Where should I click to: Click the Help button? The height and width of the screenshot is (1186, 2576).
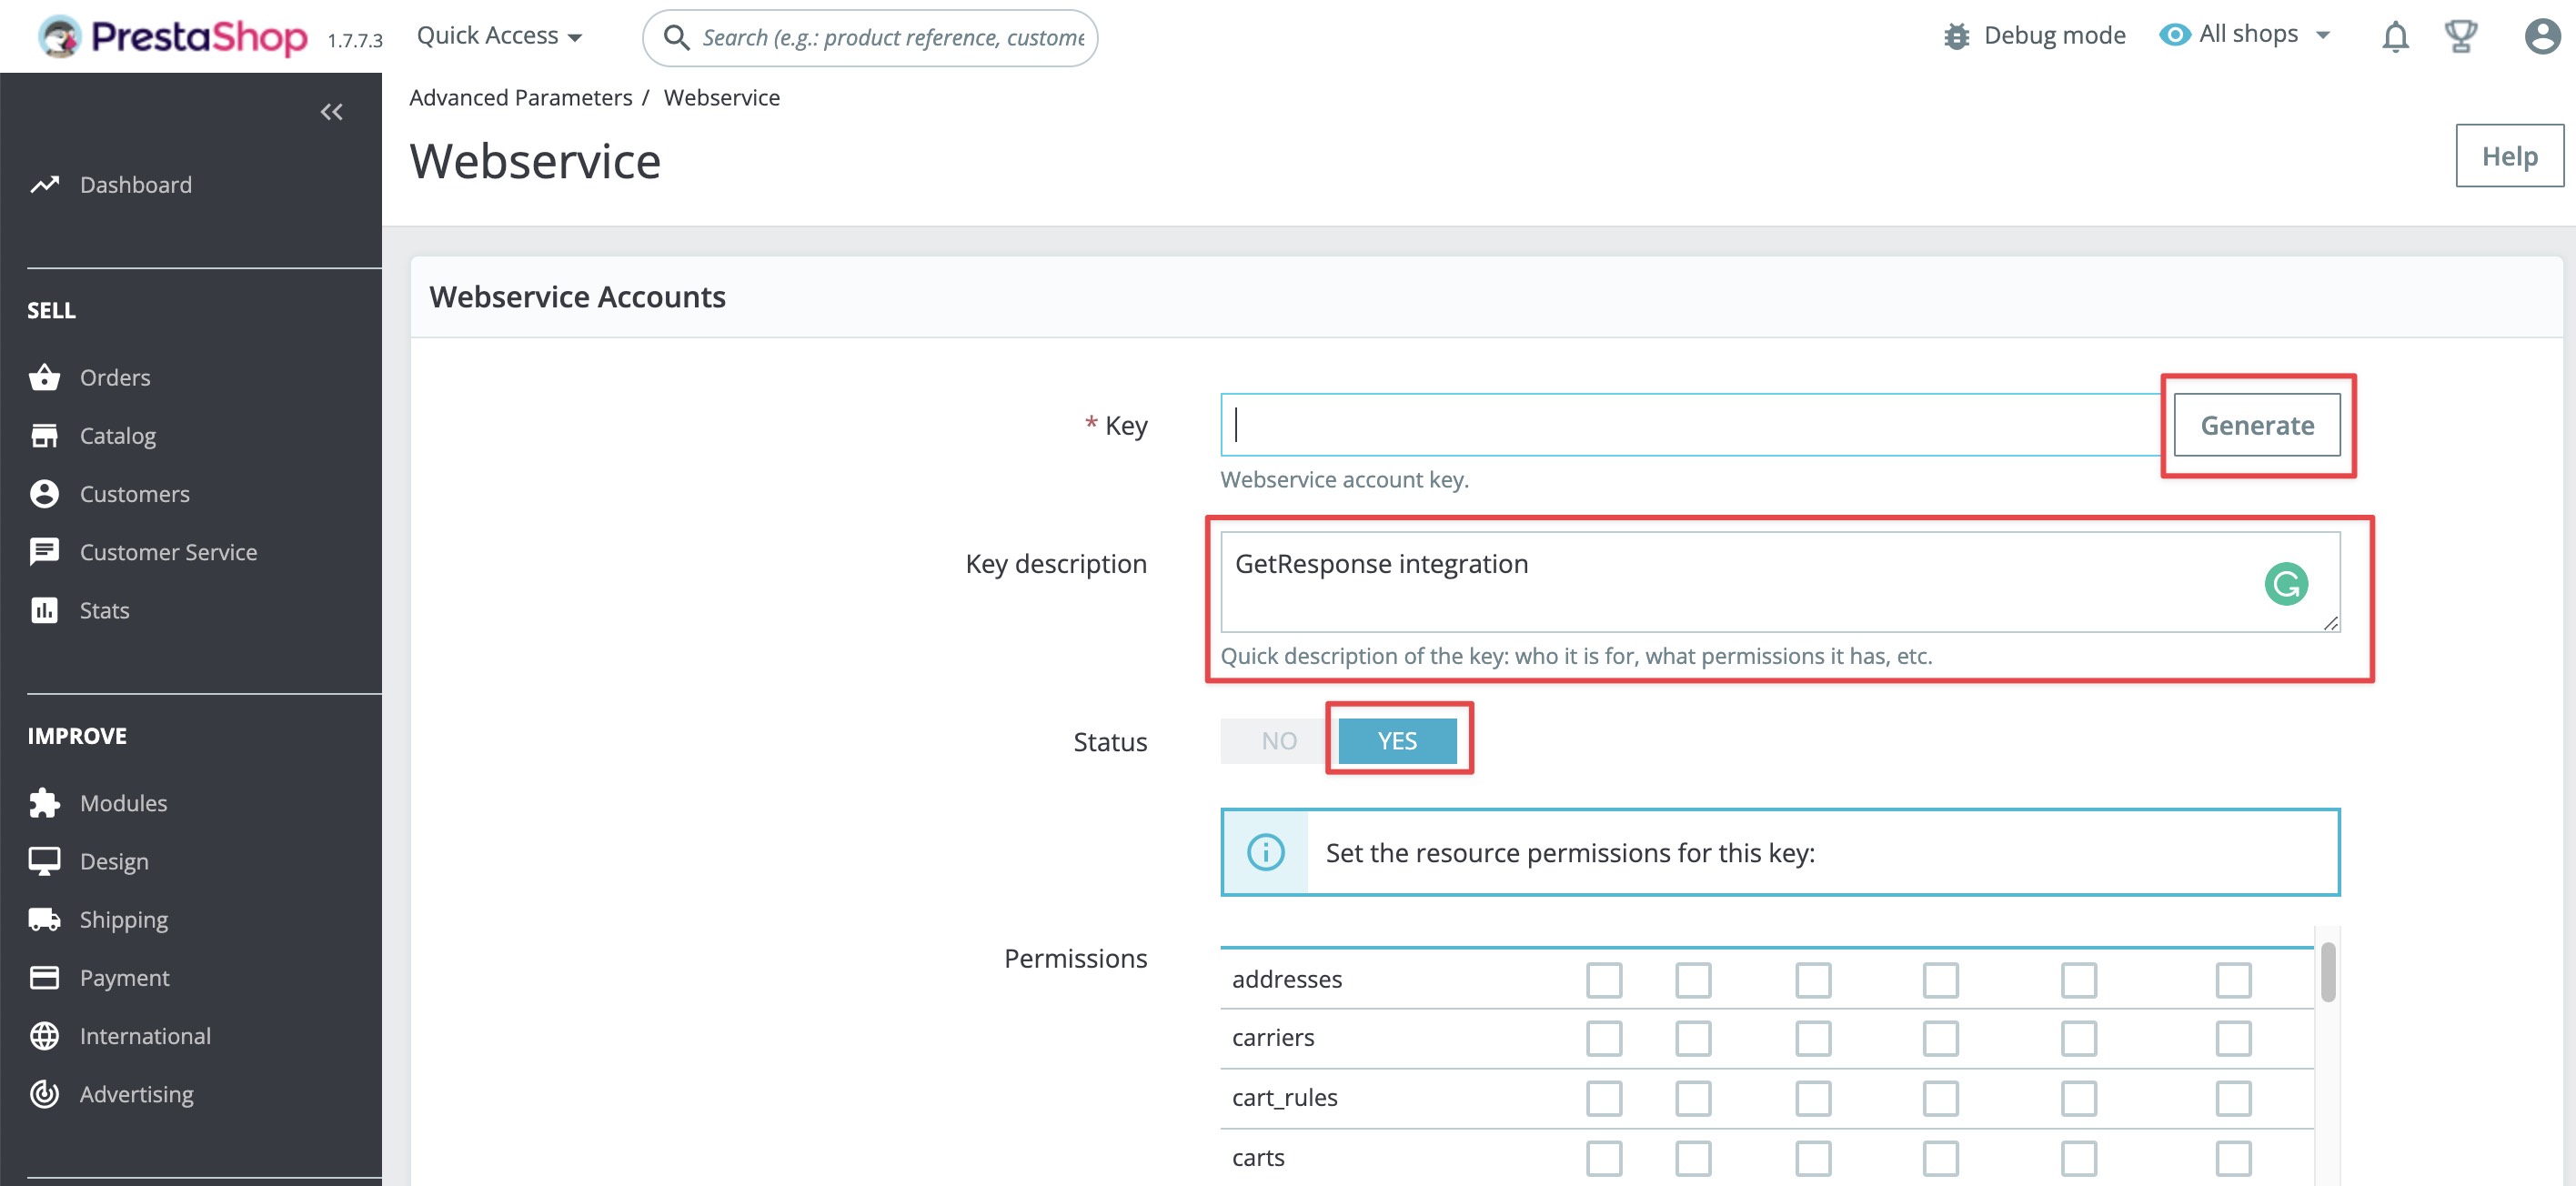[x=2509, y=156]
